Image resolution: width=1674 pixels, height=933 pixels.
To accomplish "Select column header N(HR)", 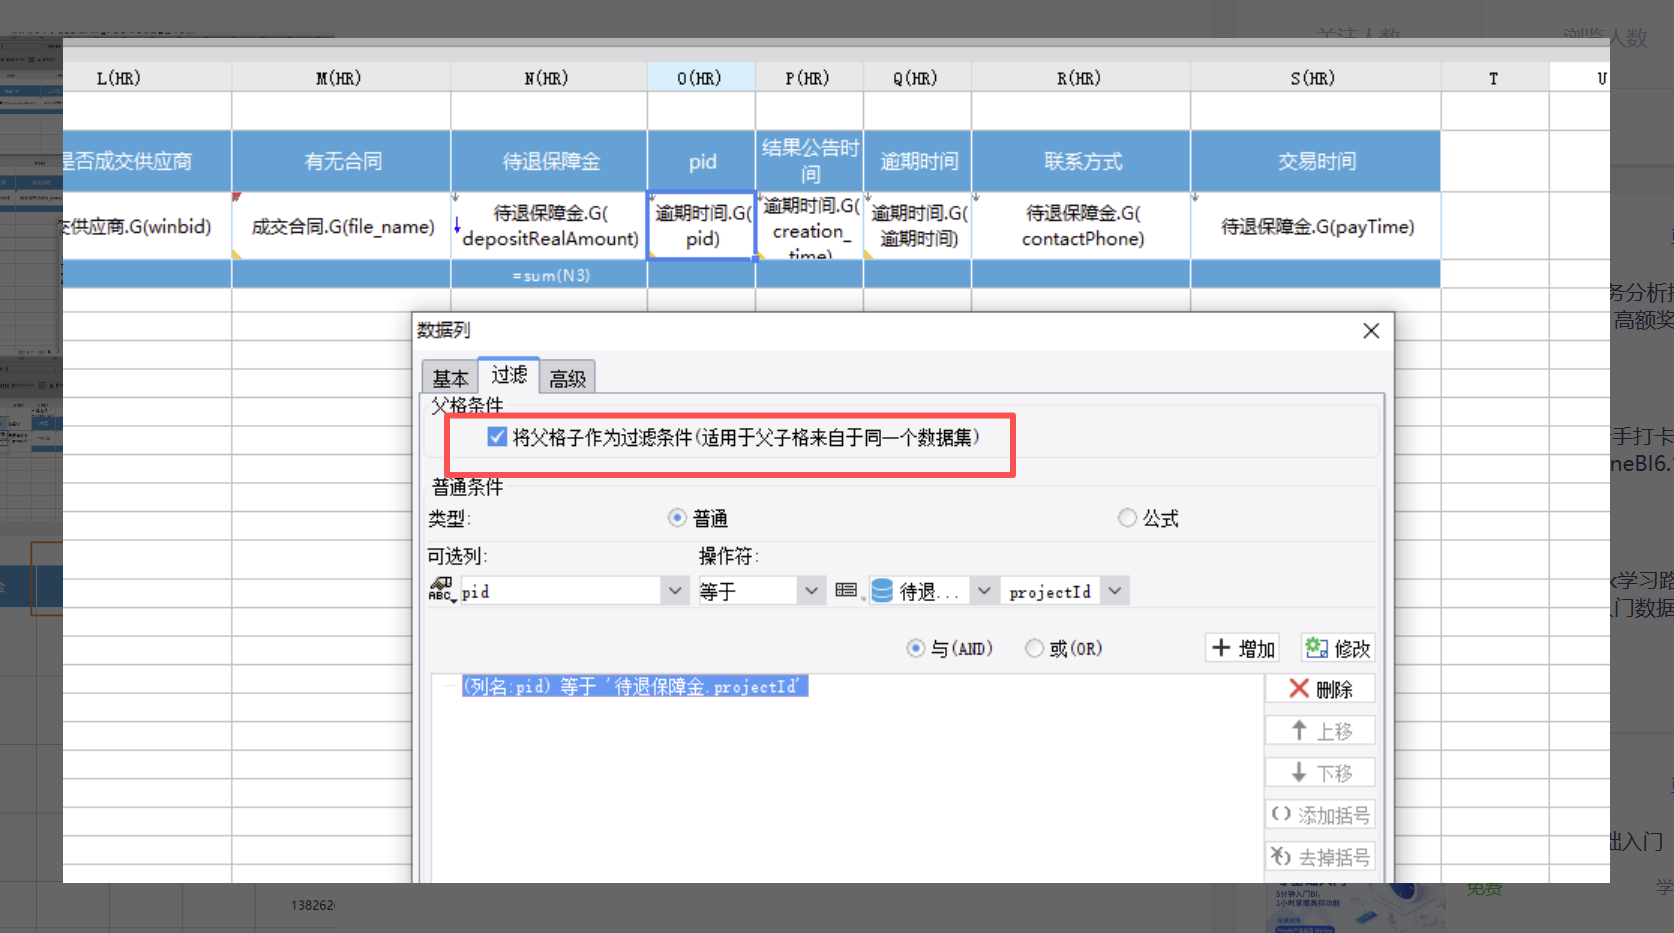I will tap(549, 78).
